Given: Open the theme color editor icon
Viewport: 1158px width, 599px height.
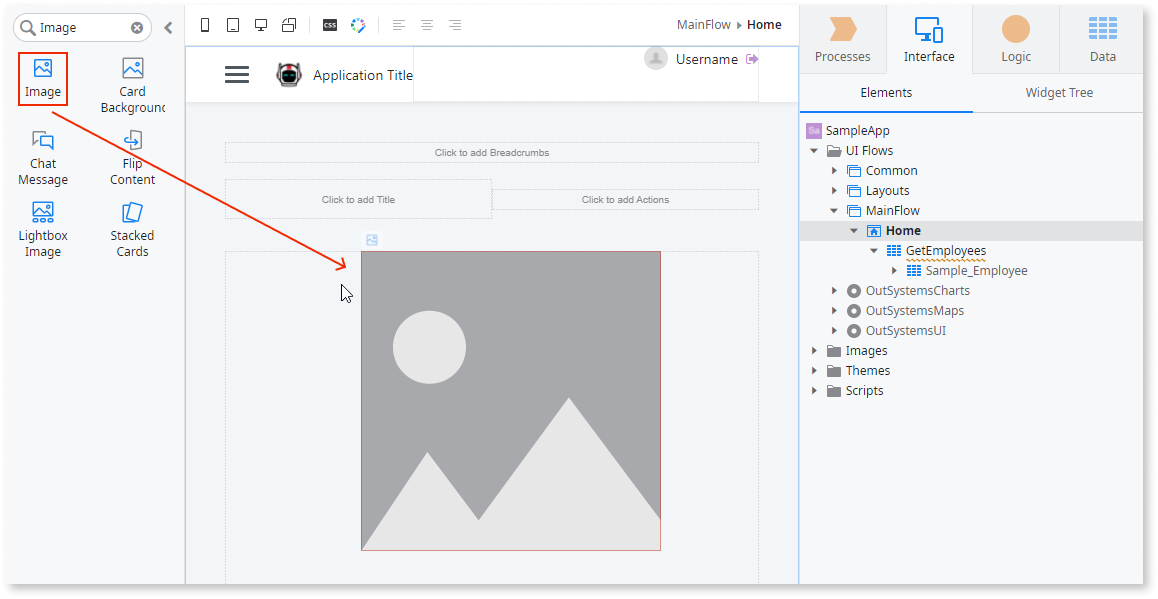Looking at the screenshot, I should pyautogui.click(x=358, y=25).
